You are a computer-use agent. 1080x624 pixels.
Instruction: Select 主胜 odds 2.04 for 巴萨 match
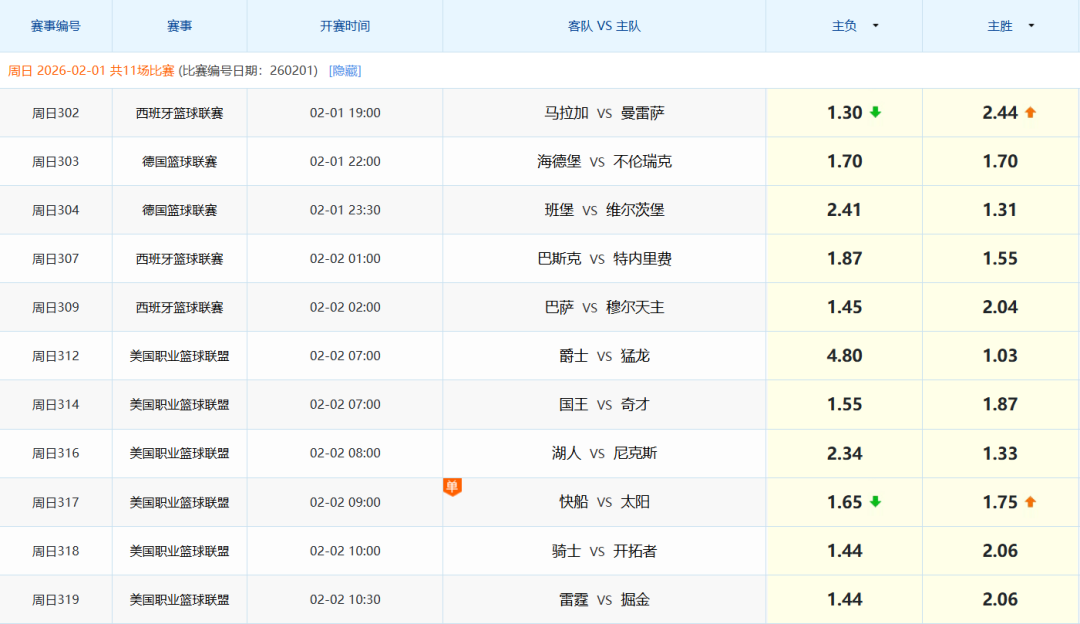(1000, 307)
